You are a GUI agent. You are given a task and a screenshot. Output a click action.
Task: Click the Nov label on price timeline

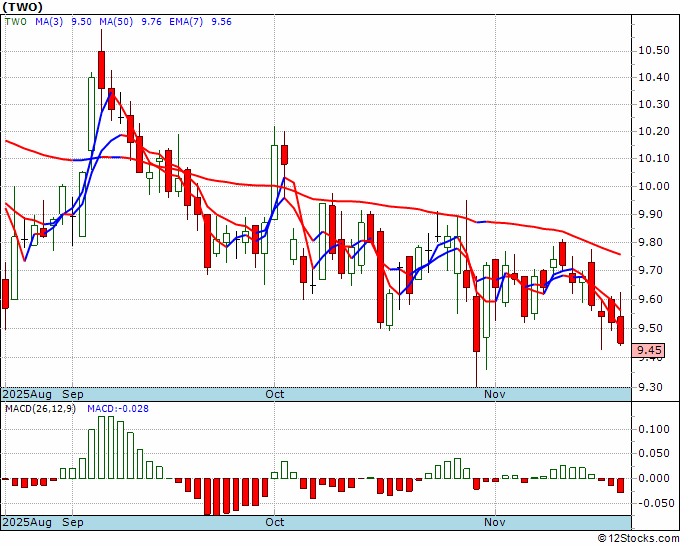pyautogui.click(x=495, y=394)
